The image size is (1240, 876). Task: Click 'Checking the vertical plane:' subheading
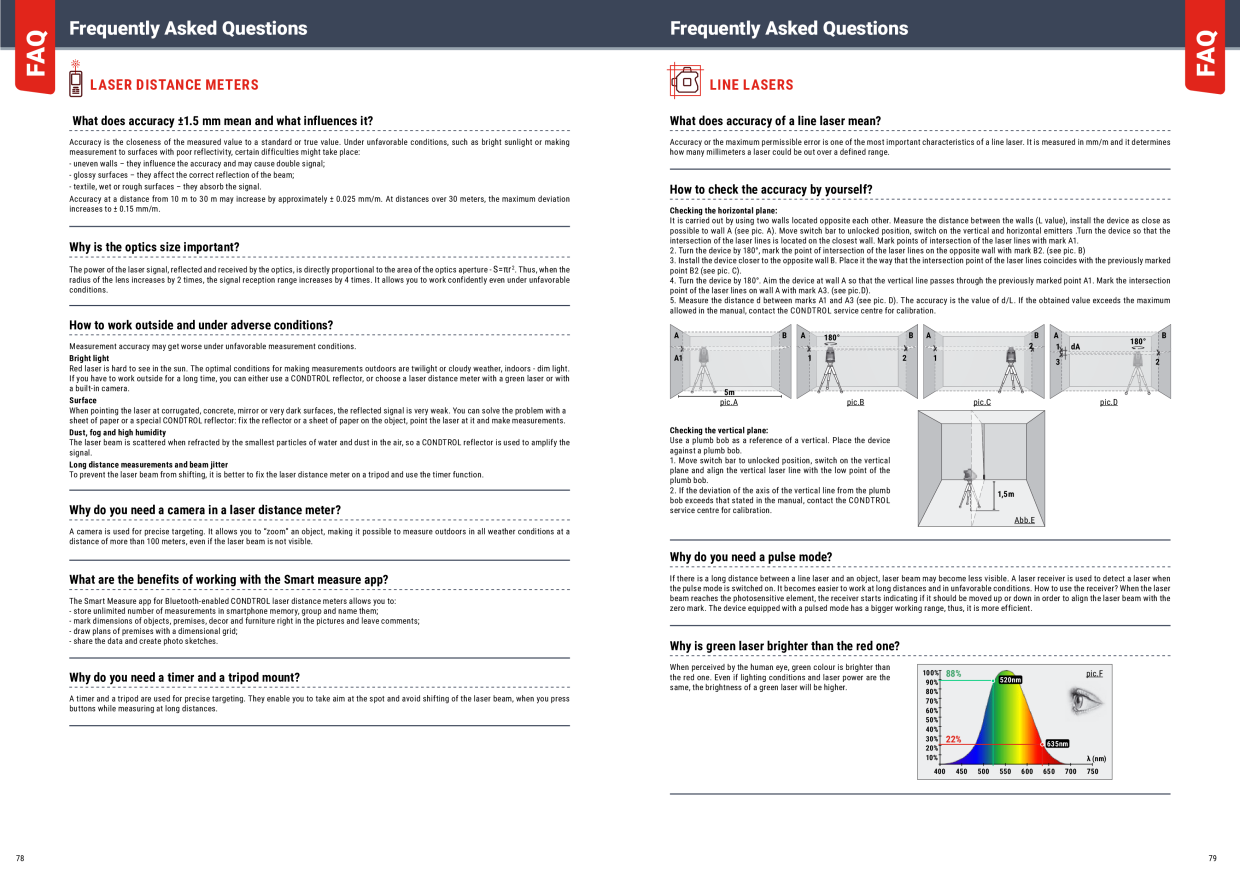719,430
